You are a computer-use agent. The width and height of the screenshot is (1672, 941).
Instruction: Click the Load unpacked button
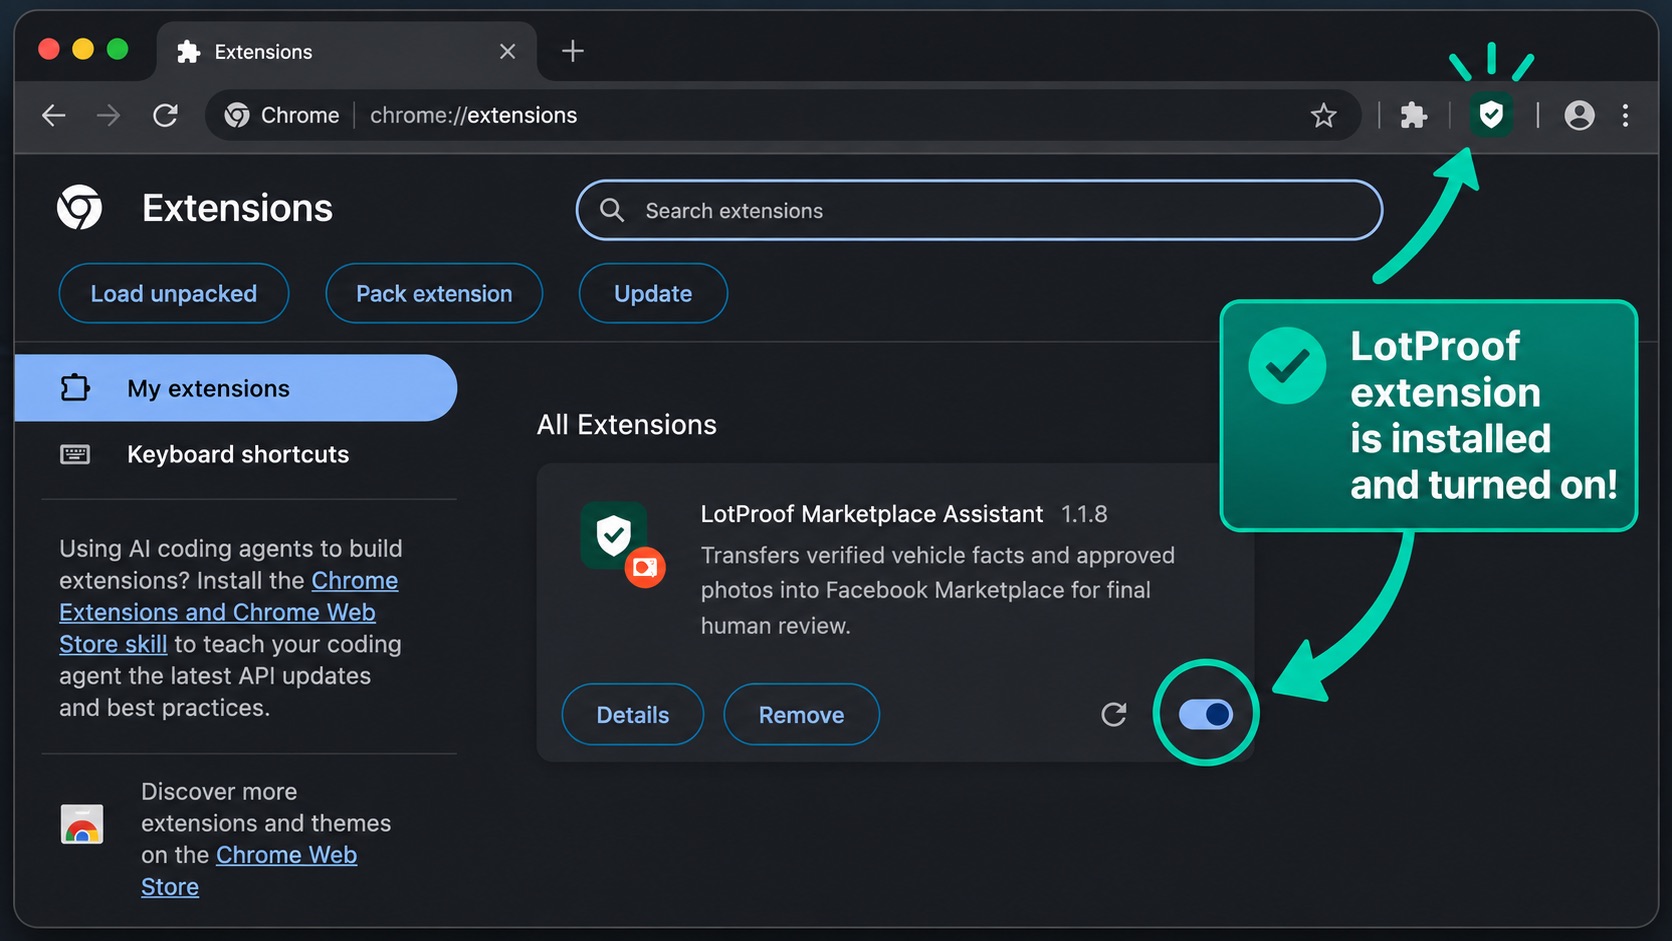click(174, 293)
